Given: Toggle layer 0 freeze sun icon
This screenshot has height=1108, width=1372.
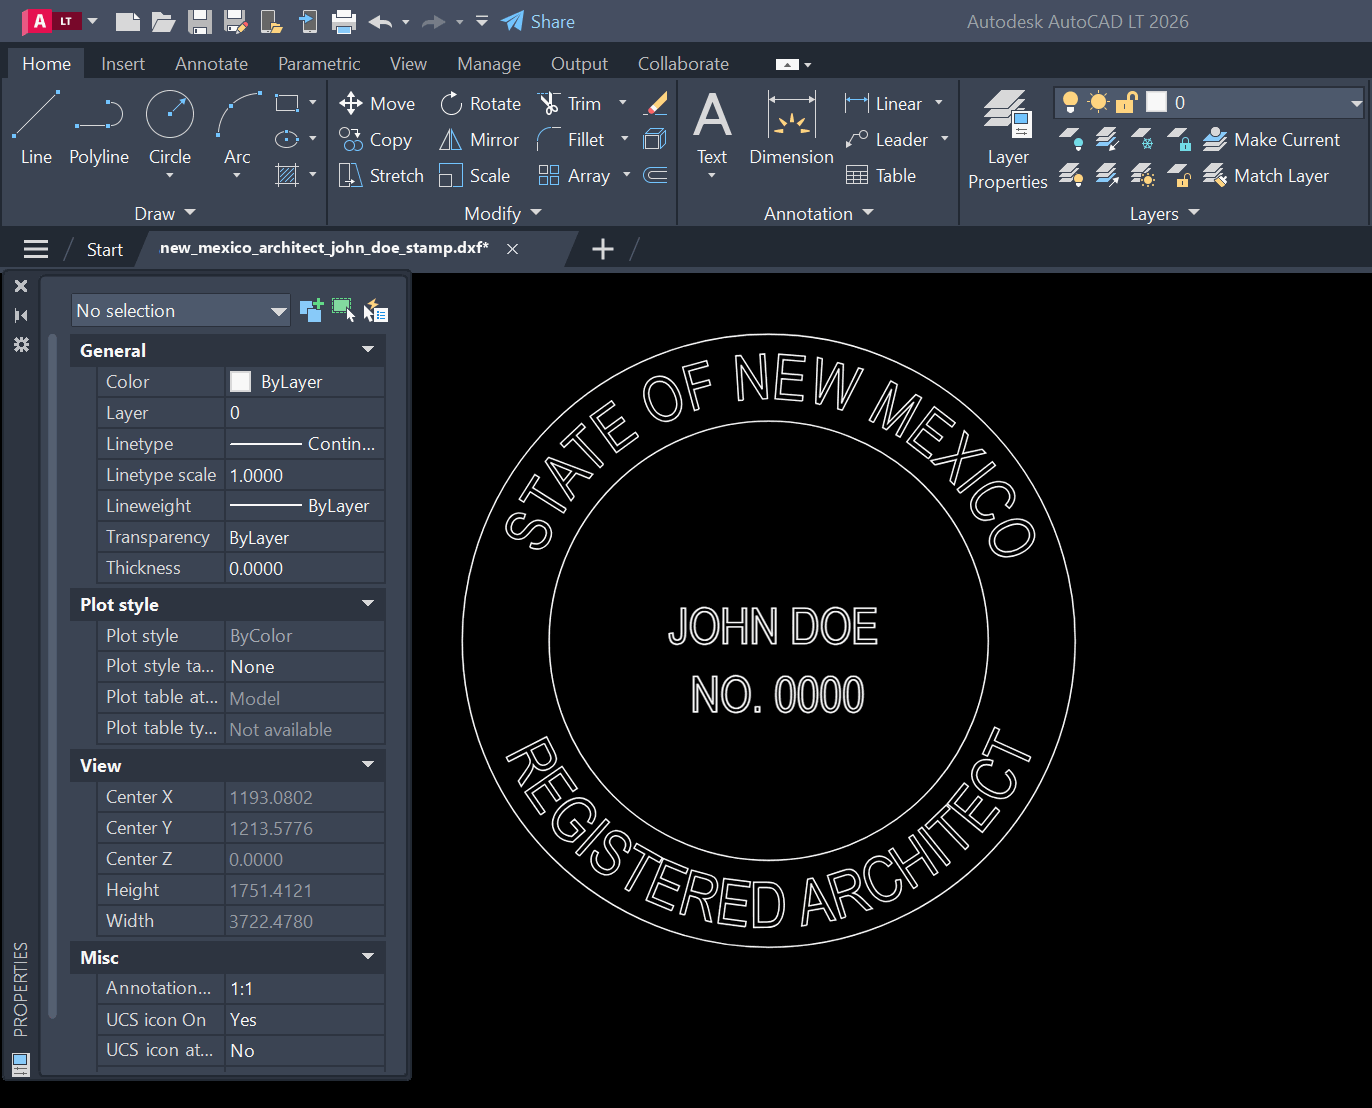Looking at the screenshot, I should [1098, 102].
